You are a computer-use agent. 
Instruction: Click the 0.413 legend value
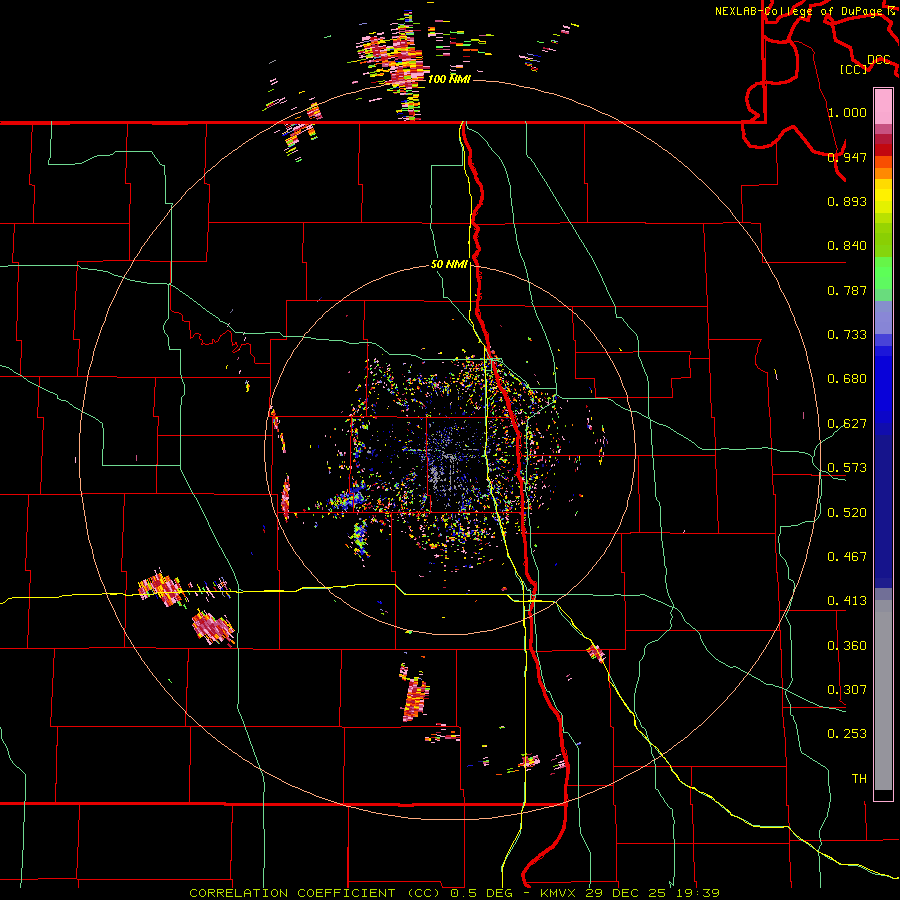[847, 601]
